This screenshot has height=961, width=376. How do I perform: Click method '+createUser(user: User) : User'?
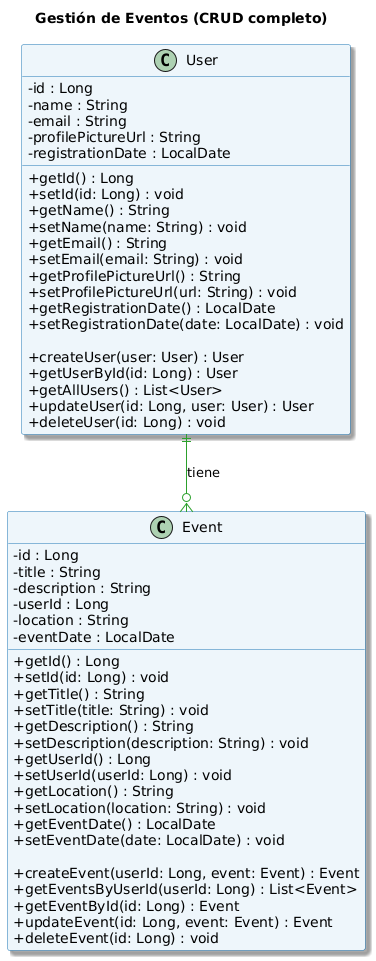click(136, 357)
